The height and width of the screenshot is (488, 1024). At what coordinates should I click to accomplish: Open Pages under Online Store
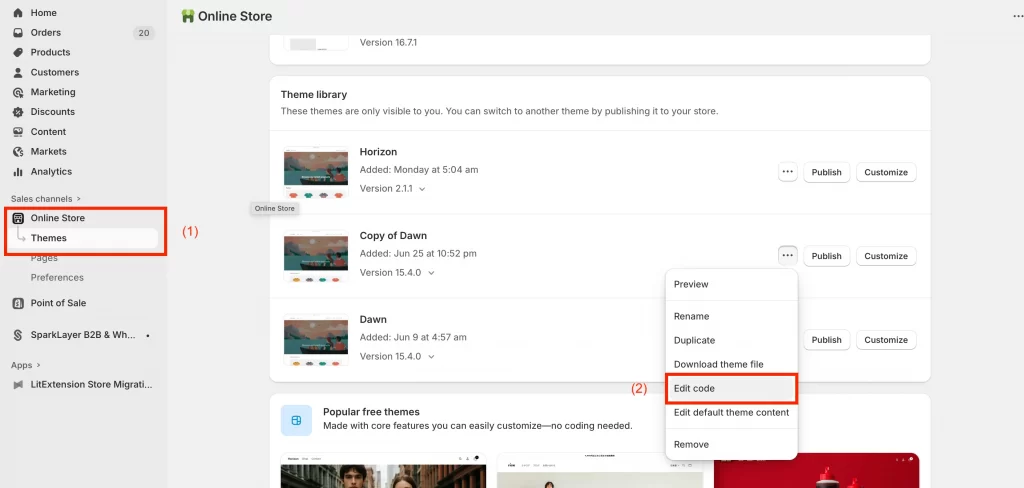[44, 258]
